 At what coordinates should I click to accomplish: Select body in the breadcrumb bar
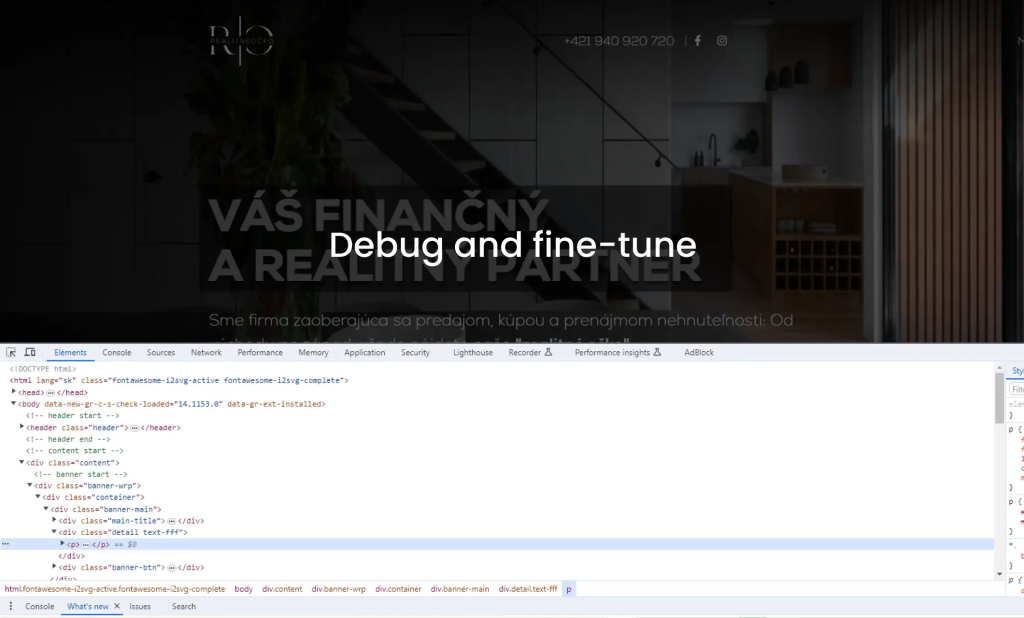(x=243, y=589)
